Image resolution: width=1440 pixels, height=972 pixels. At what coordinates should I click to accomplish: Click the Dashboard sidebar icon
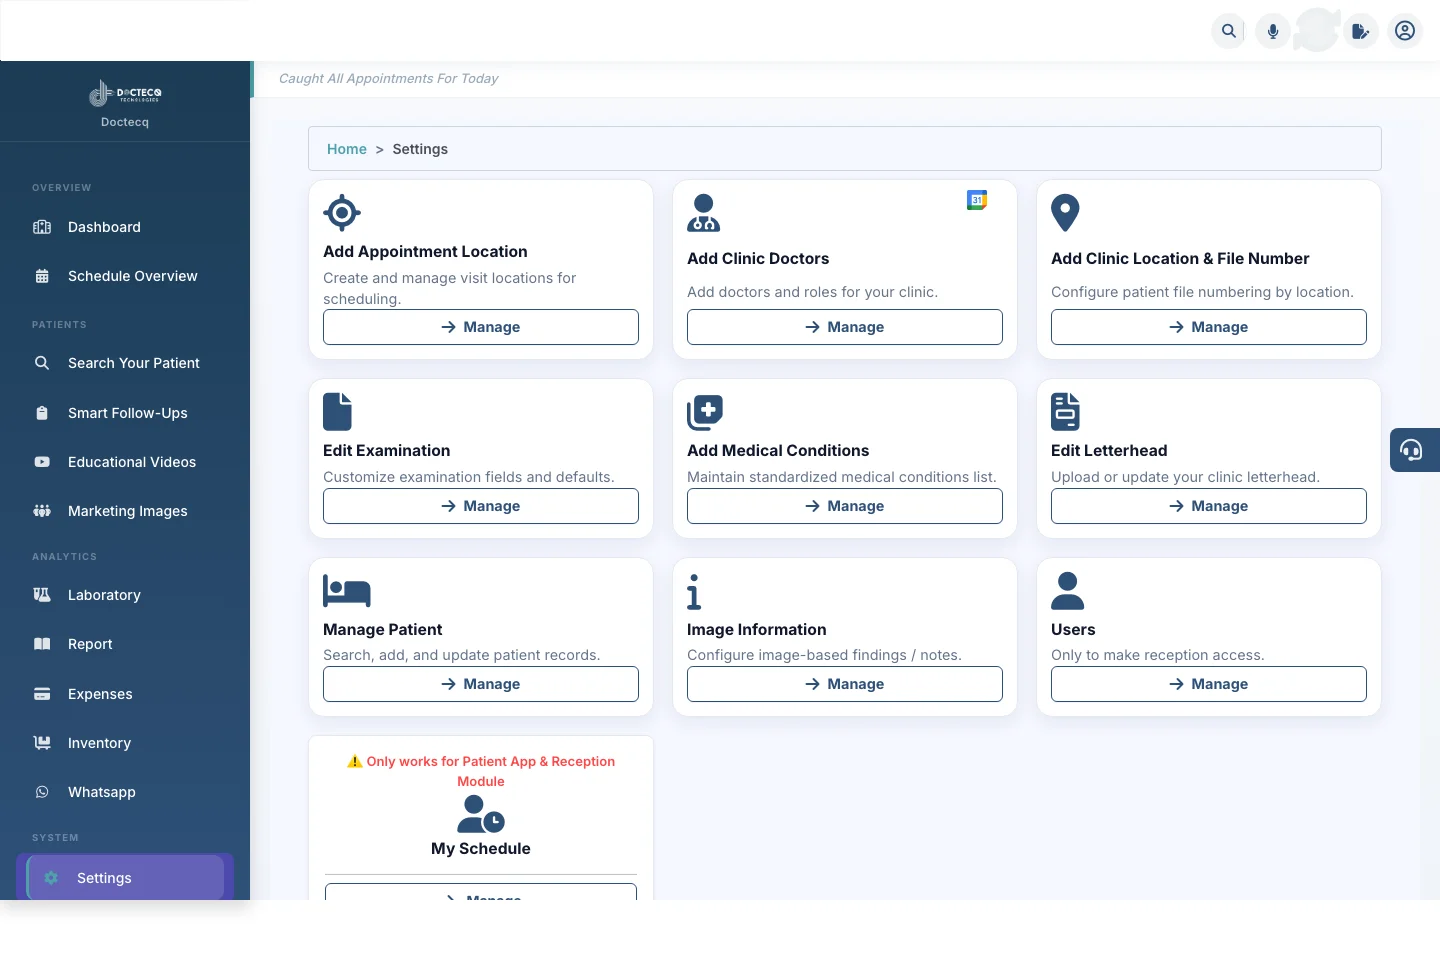coord(42,227)
